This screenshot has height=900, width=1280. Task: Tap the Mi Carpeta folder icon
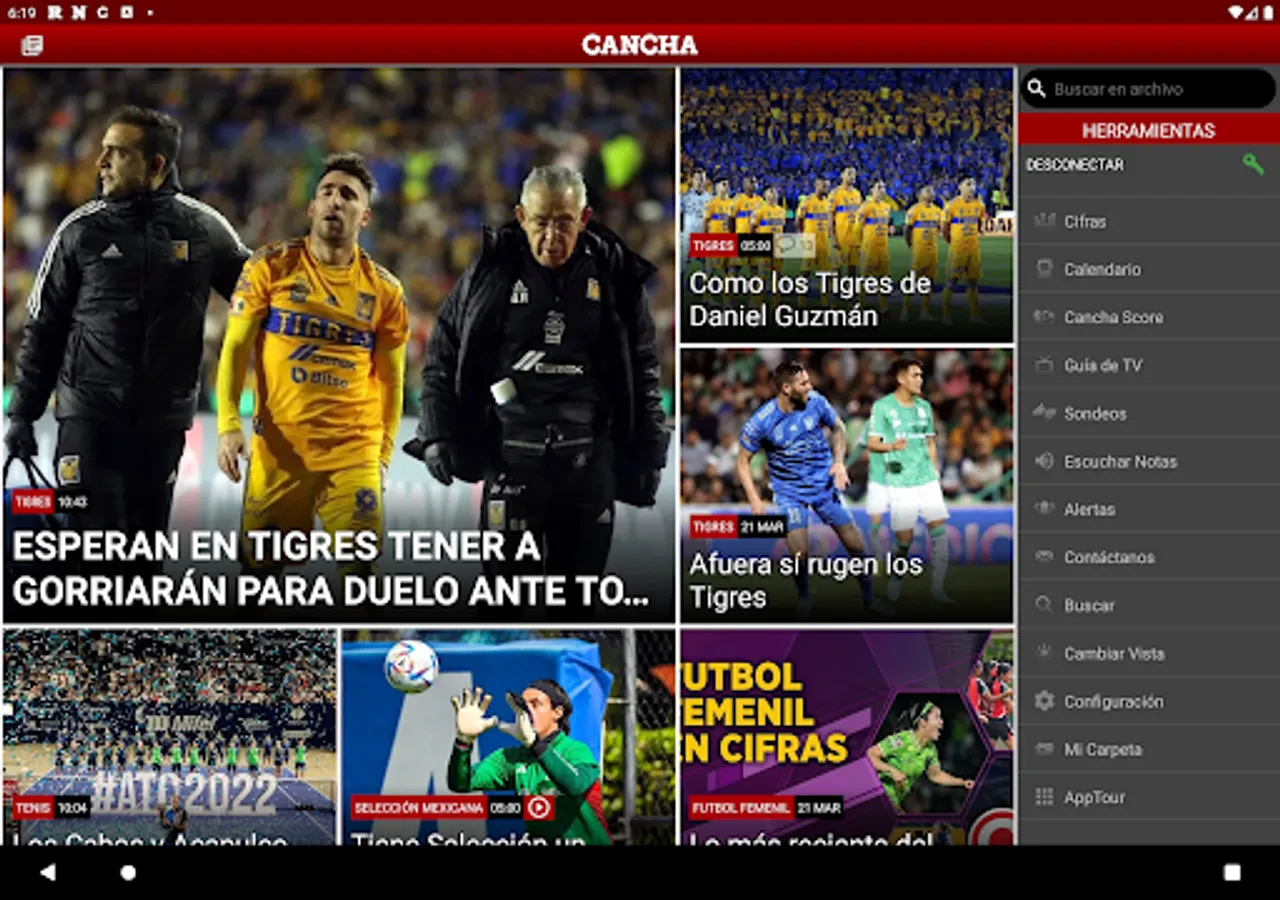(1044, 748)
